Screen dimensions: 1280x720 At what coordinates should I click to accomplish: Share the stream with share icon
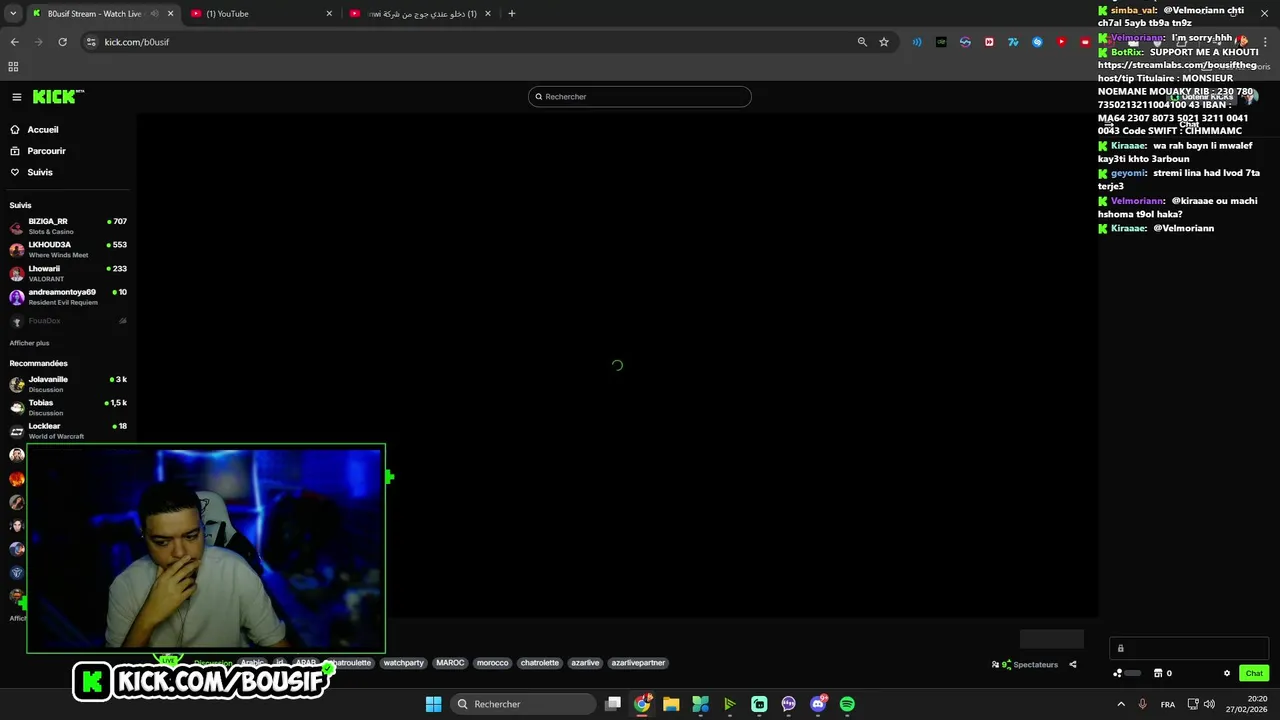[x=1073, y=664]
